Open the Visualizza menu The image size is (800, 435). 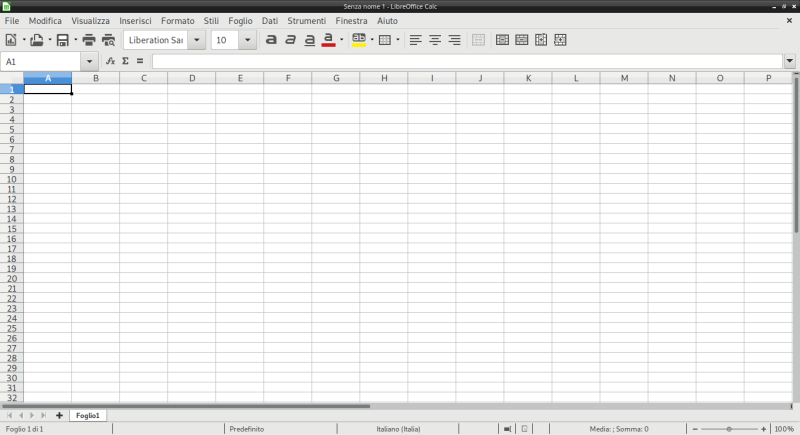pyautogui.click(x=90, y=21)
